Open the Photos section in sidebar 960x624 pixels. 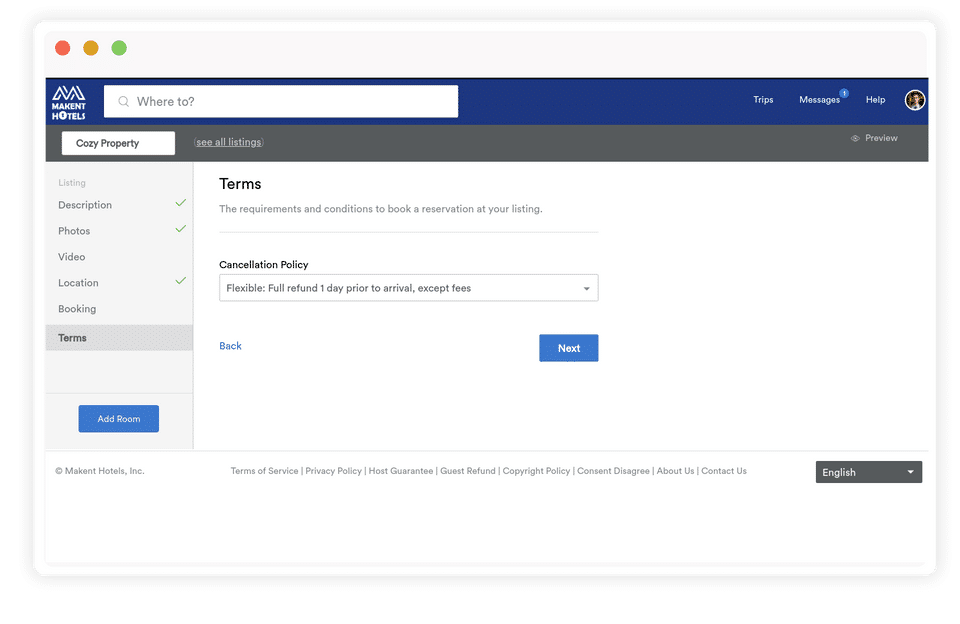click(x=74, y=231)
